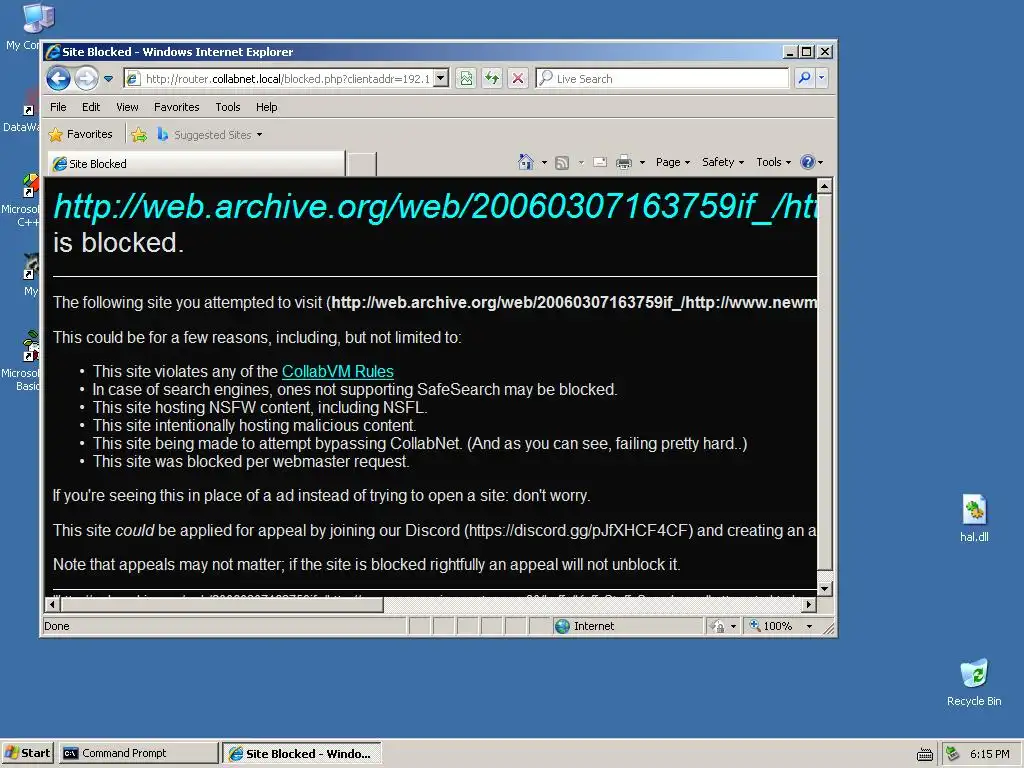Click vertical scrollbar down arrow
This screenshot has height=768, width=1024.
(x=825, y=588)
